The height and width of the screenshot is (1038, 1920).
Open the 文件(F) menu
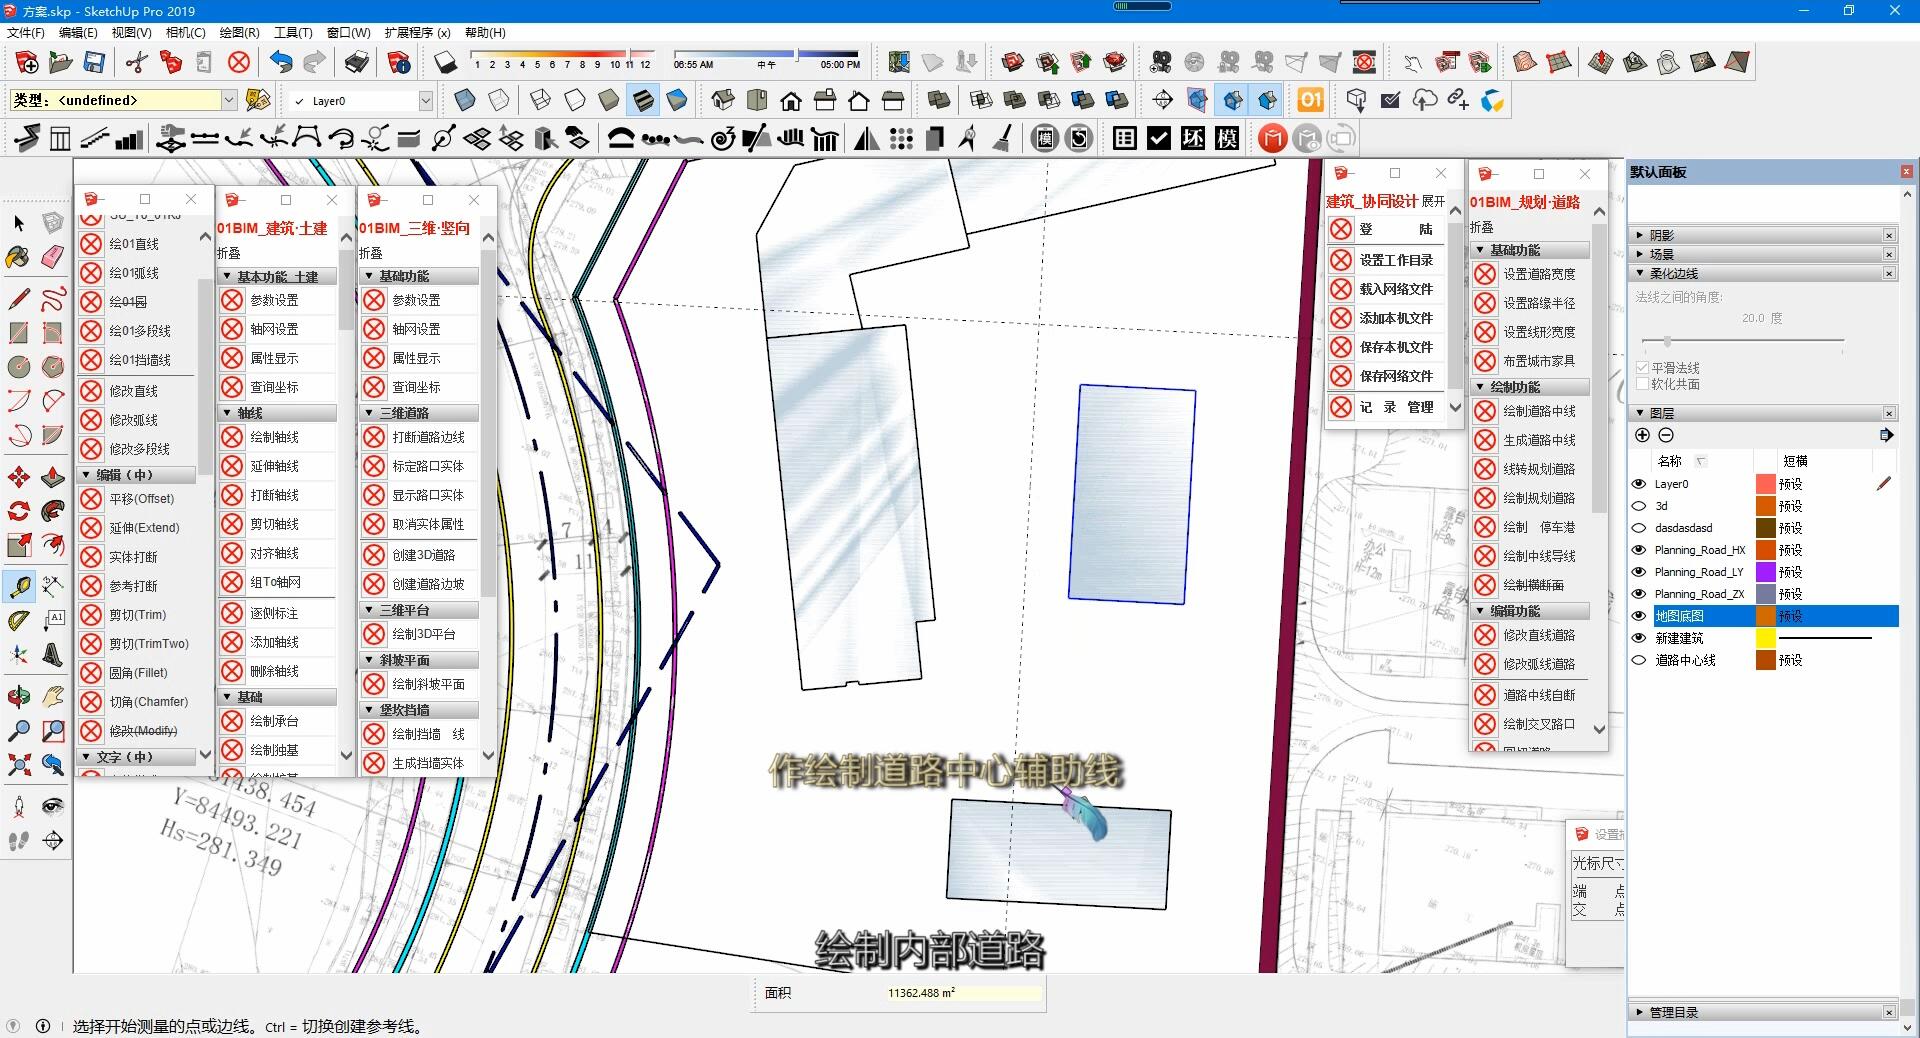(x=26, y=33)
